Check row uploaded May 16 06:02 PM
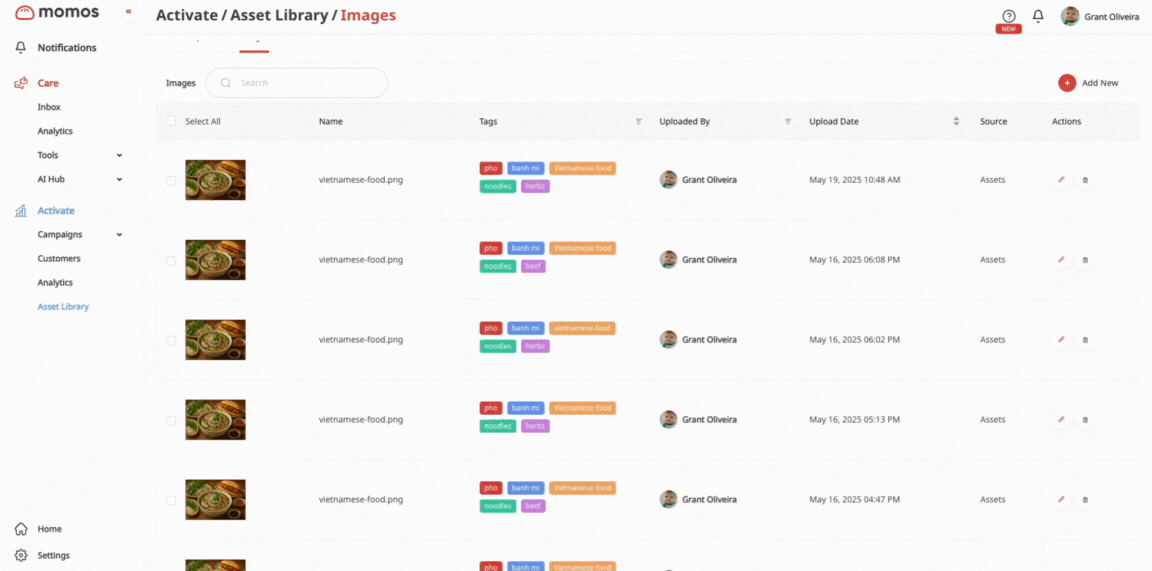The image size is (1152, 571). point(171,341)
